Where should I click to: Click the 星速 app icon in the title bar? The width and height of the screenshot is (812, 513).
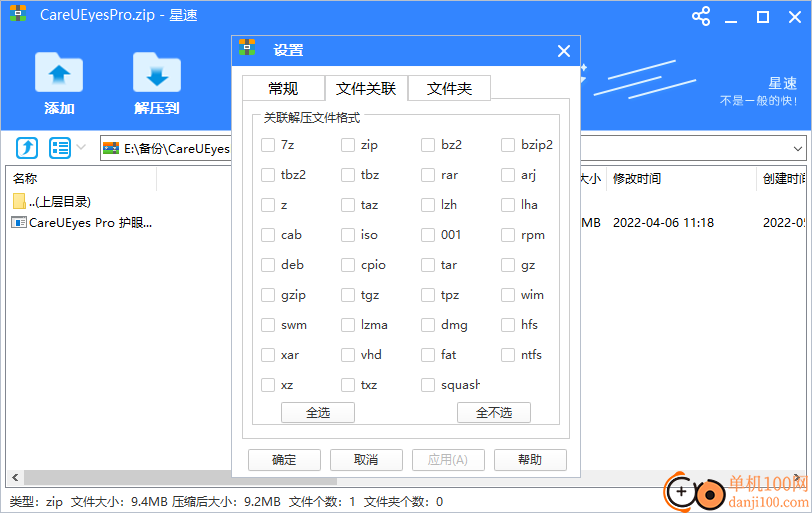coord(18,13)
